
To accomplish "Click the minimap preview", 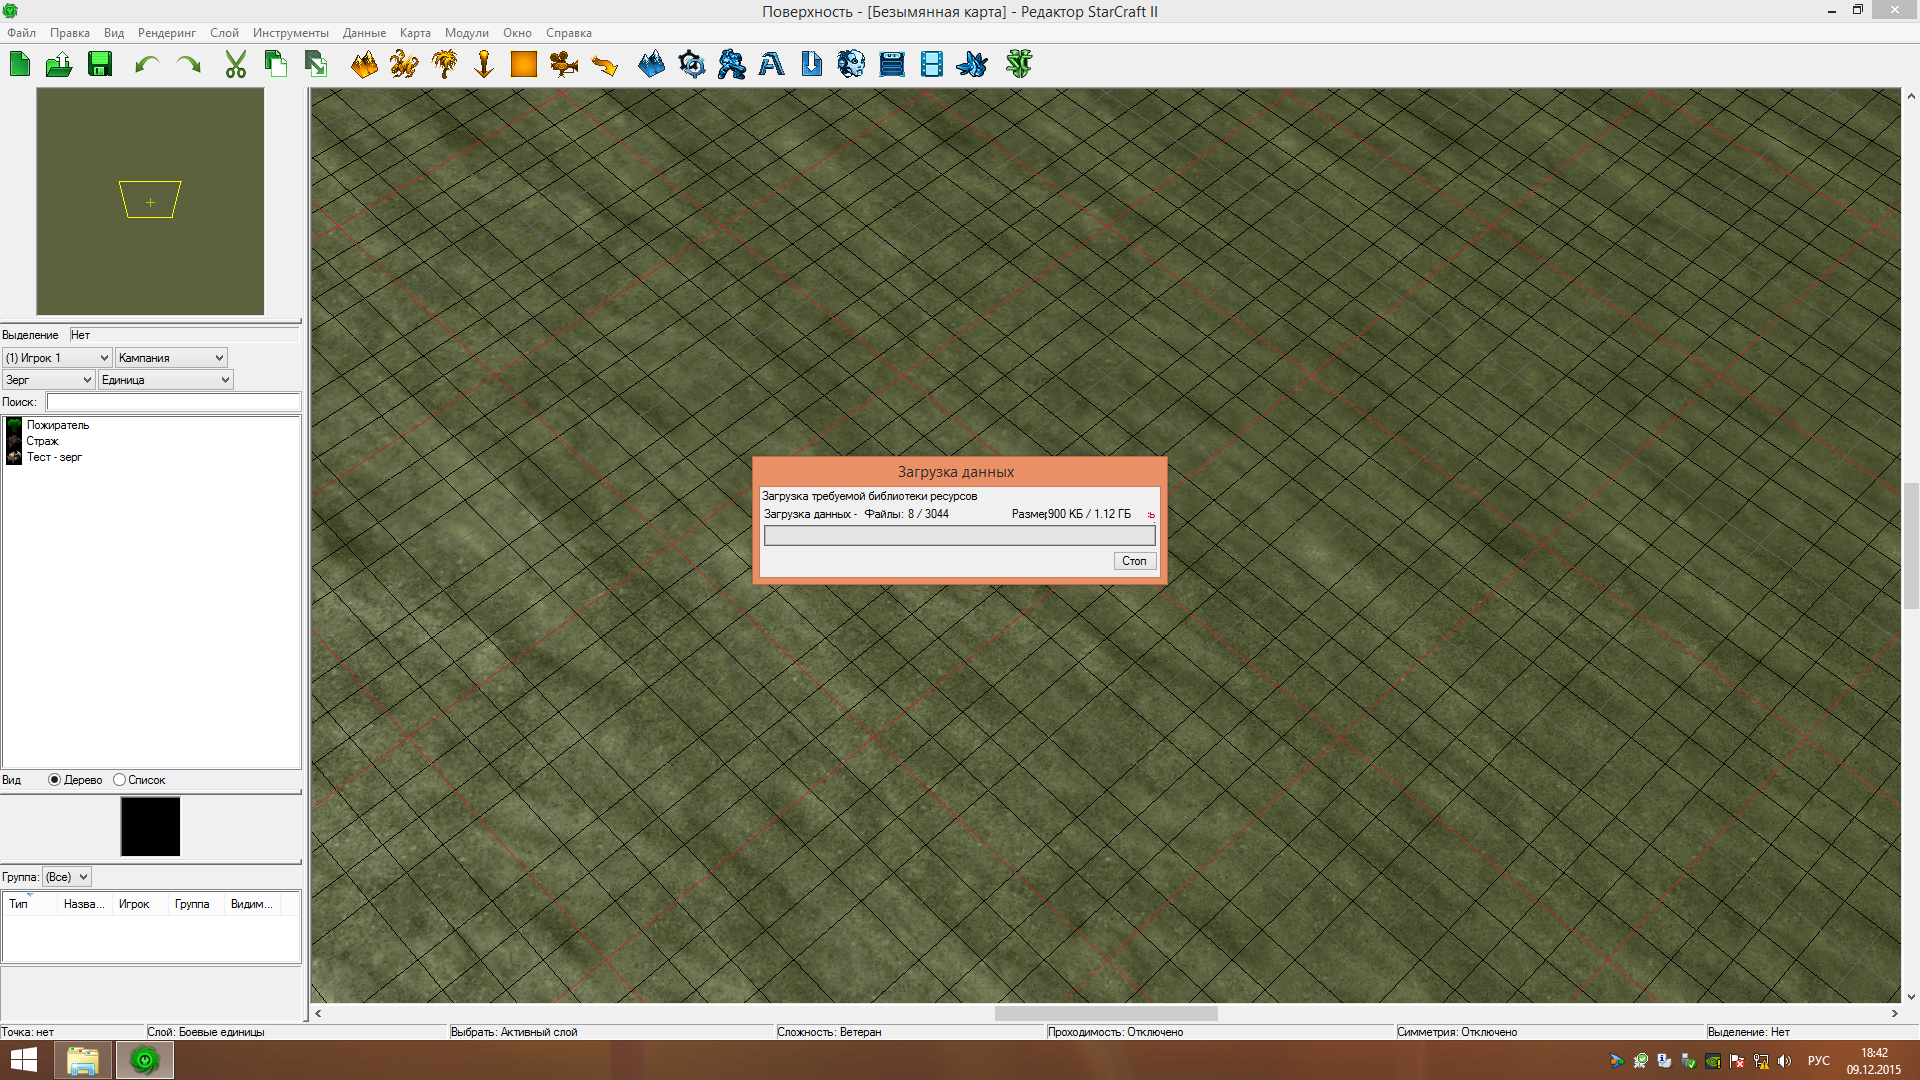I will tap(150, 201).
